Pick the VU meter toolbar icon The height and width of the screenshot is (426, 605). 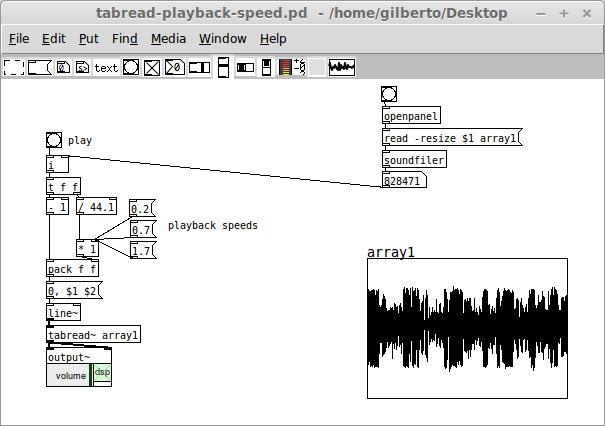coord(286,67)
